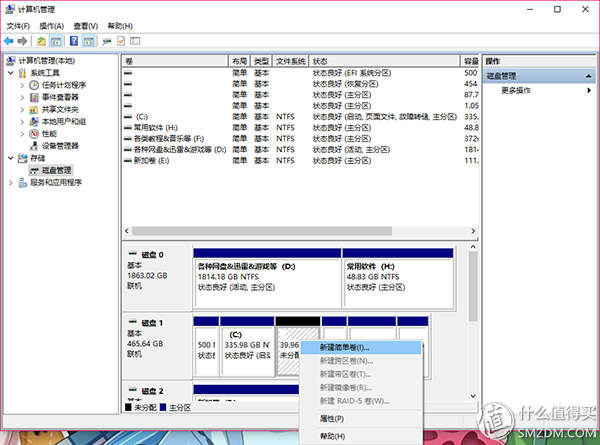The width and height of the screenshot is (600, 445).
Task: Open the View (查看) menu
Action: click(x=86, y=25)
